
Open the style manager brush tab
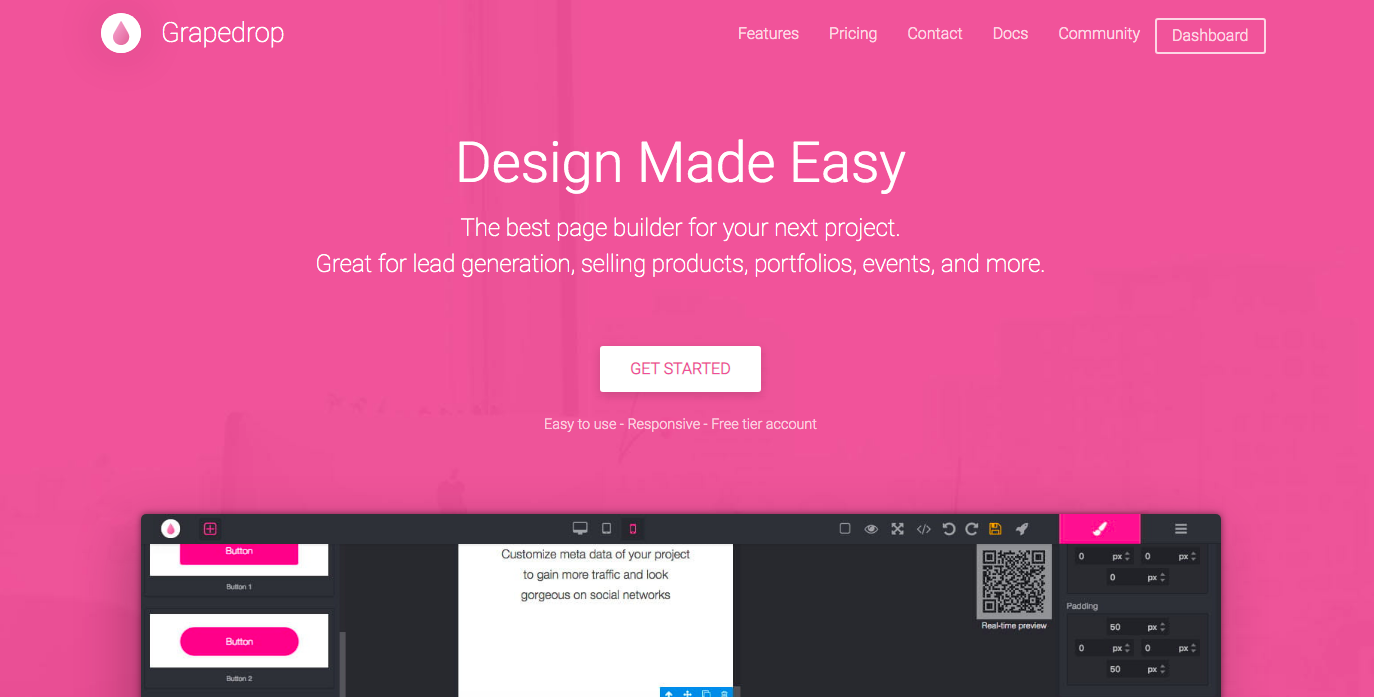pos(1100,529)
